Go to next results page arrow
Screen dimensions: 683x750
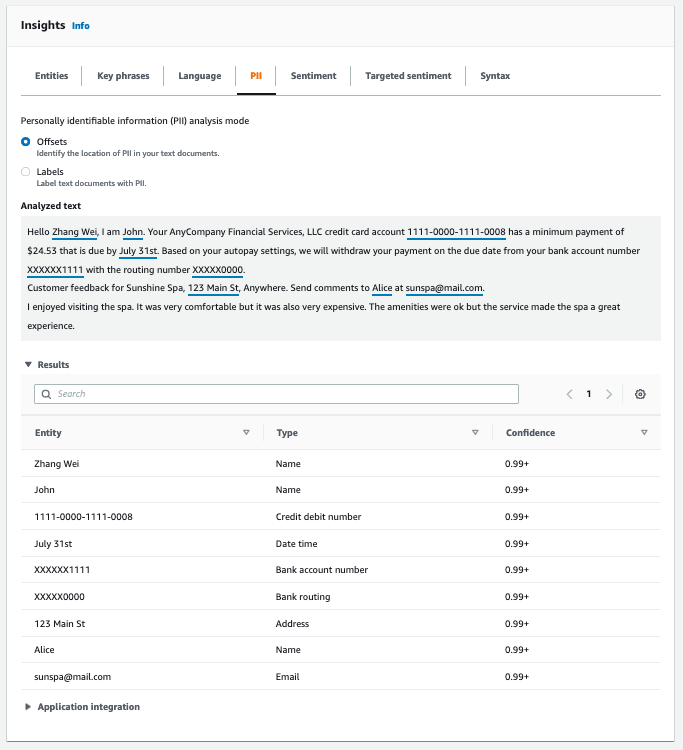(x=609, y=394)
